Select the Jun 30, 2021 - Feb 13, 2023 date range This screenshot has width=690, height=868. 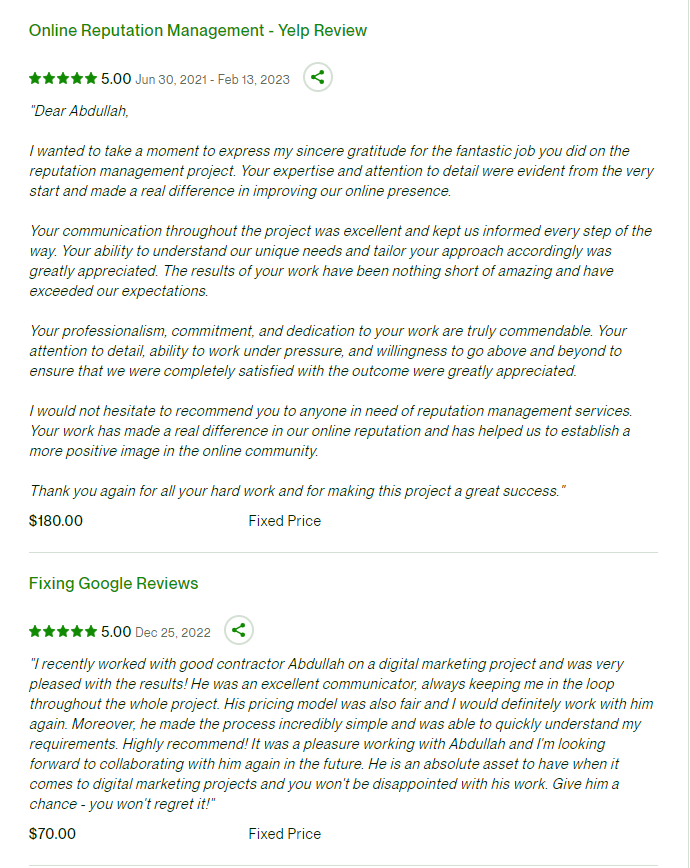click(x=213, y=80)
